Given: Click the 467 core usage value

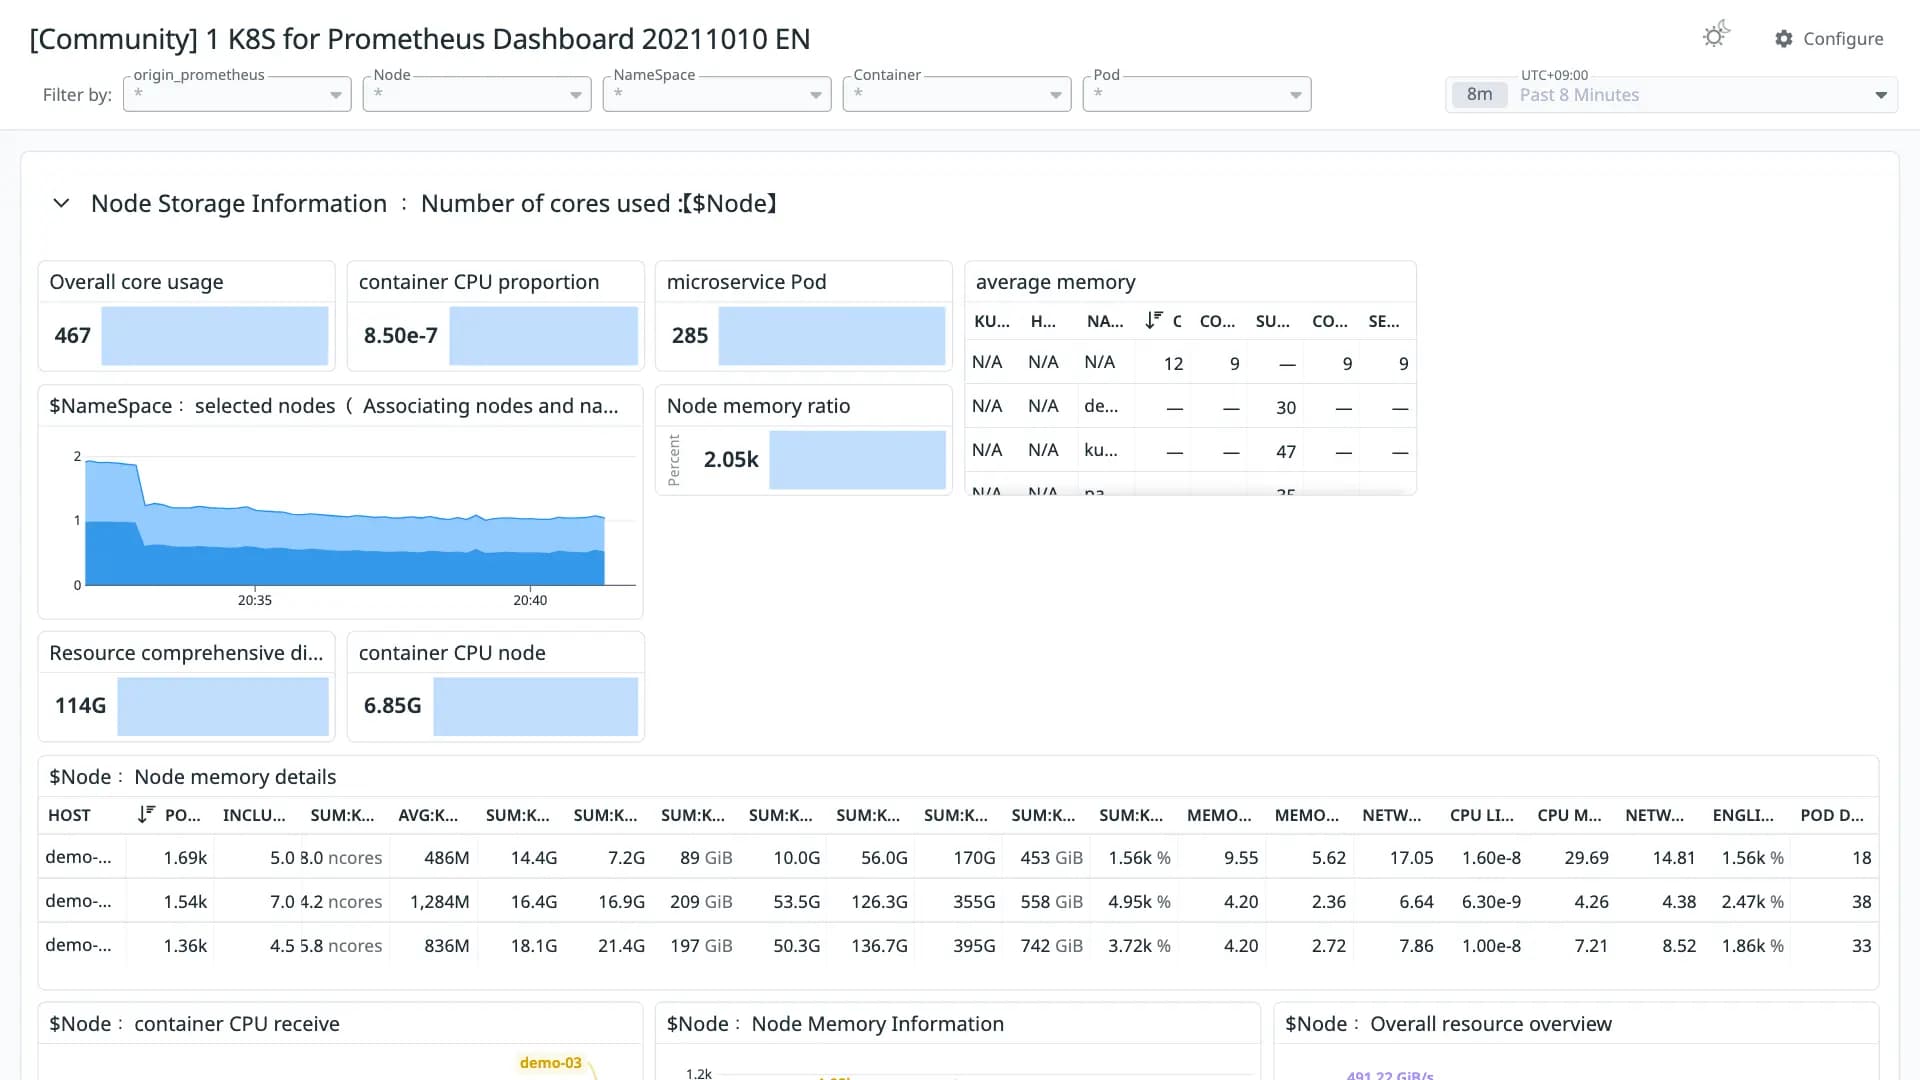Looking at the screenshot, I should [x=72, y=335].
